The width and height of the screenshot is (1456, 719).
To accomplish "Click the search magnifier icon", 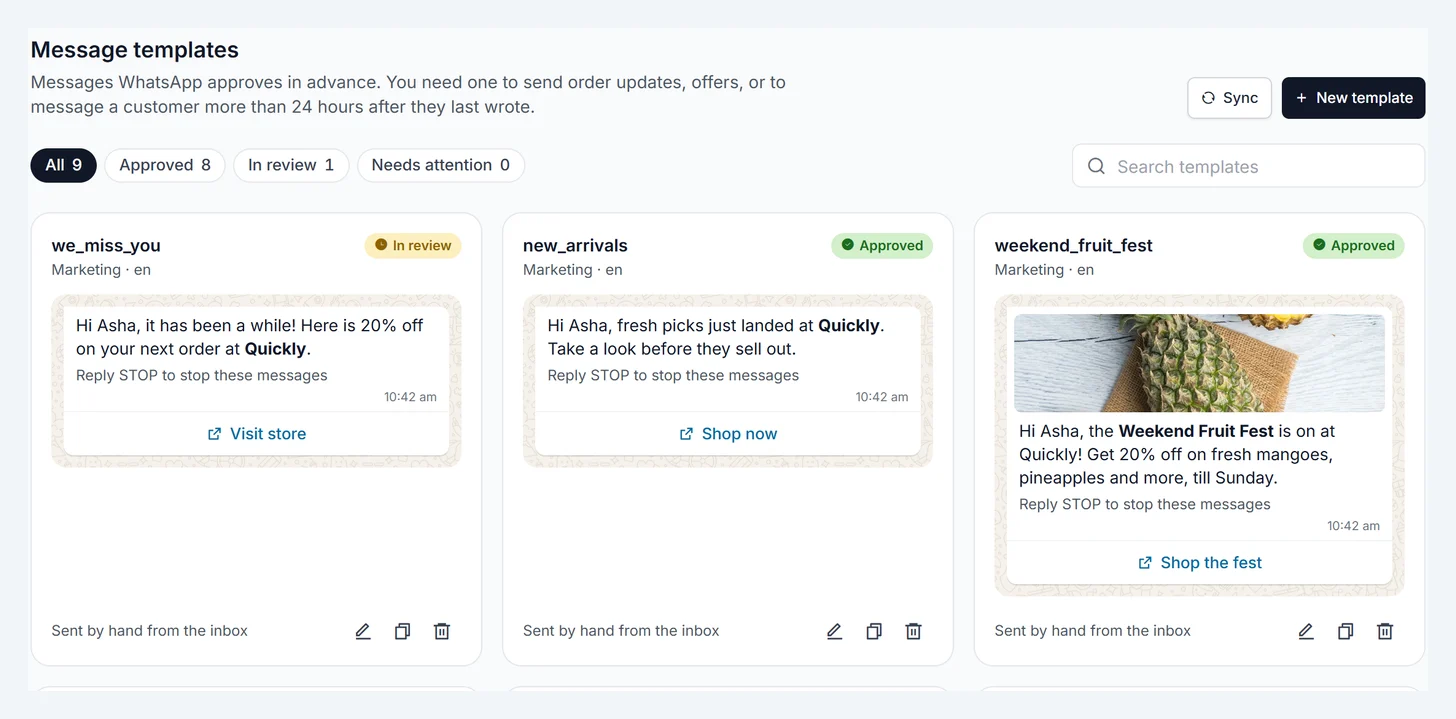I will coord(1097,166).
